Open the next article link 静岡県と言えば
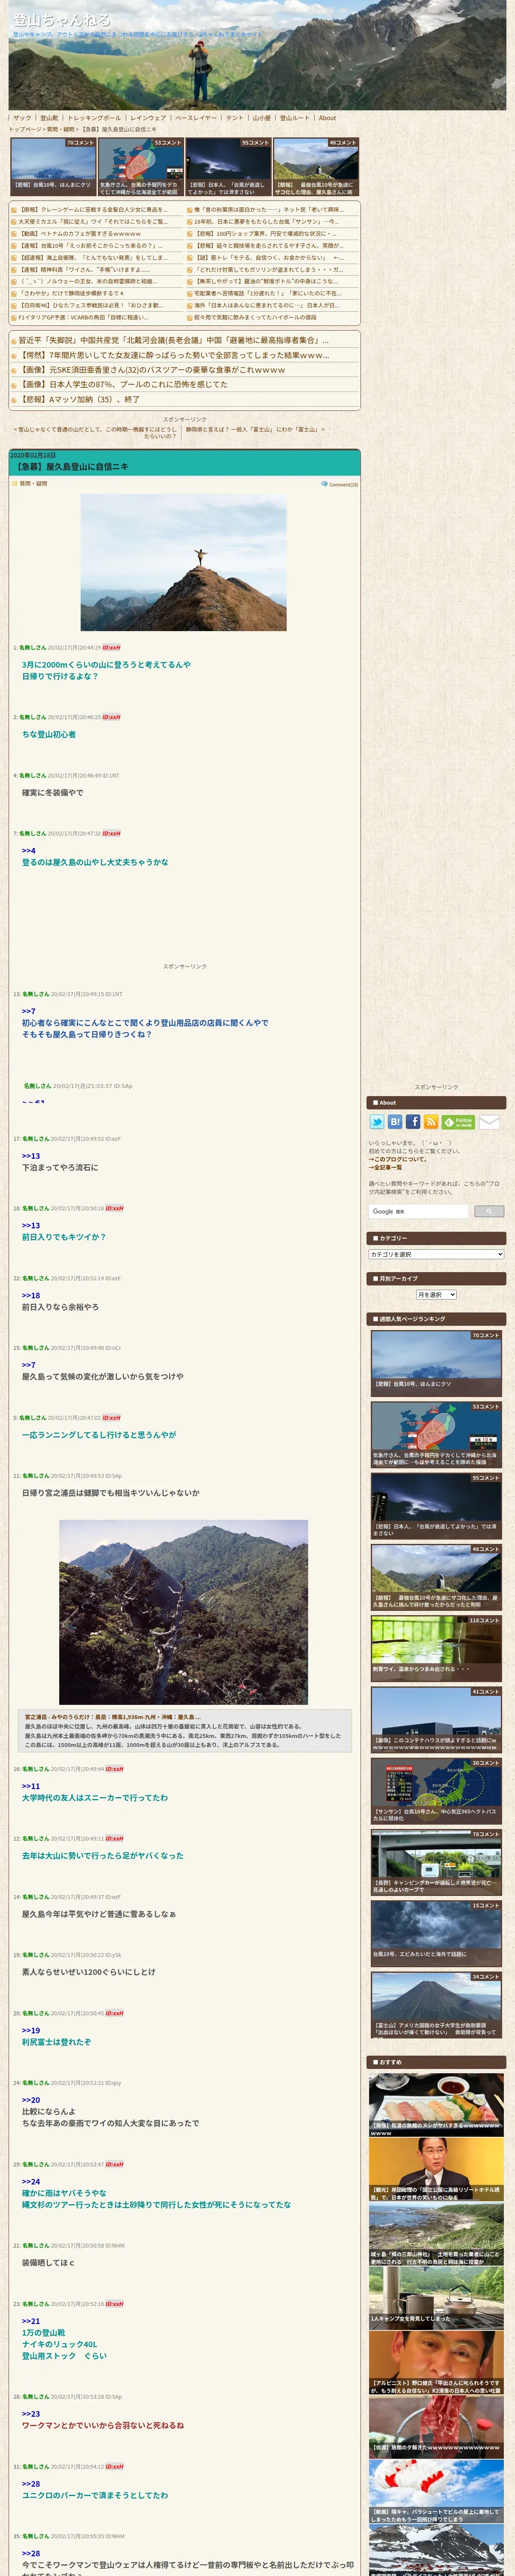Screen dimensions: 515x2576 tap(255, 429)
